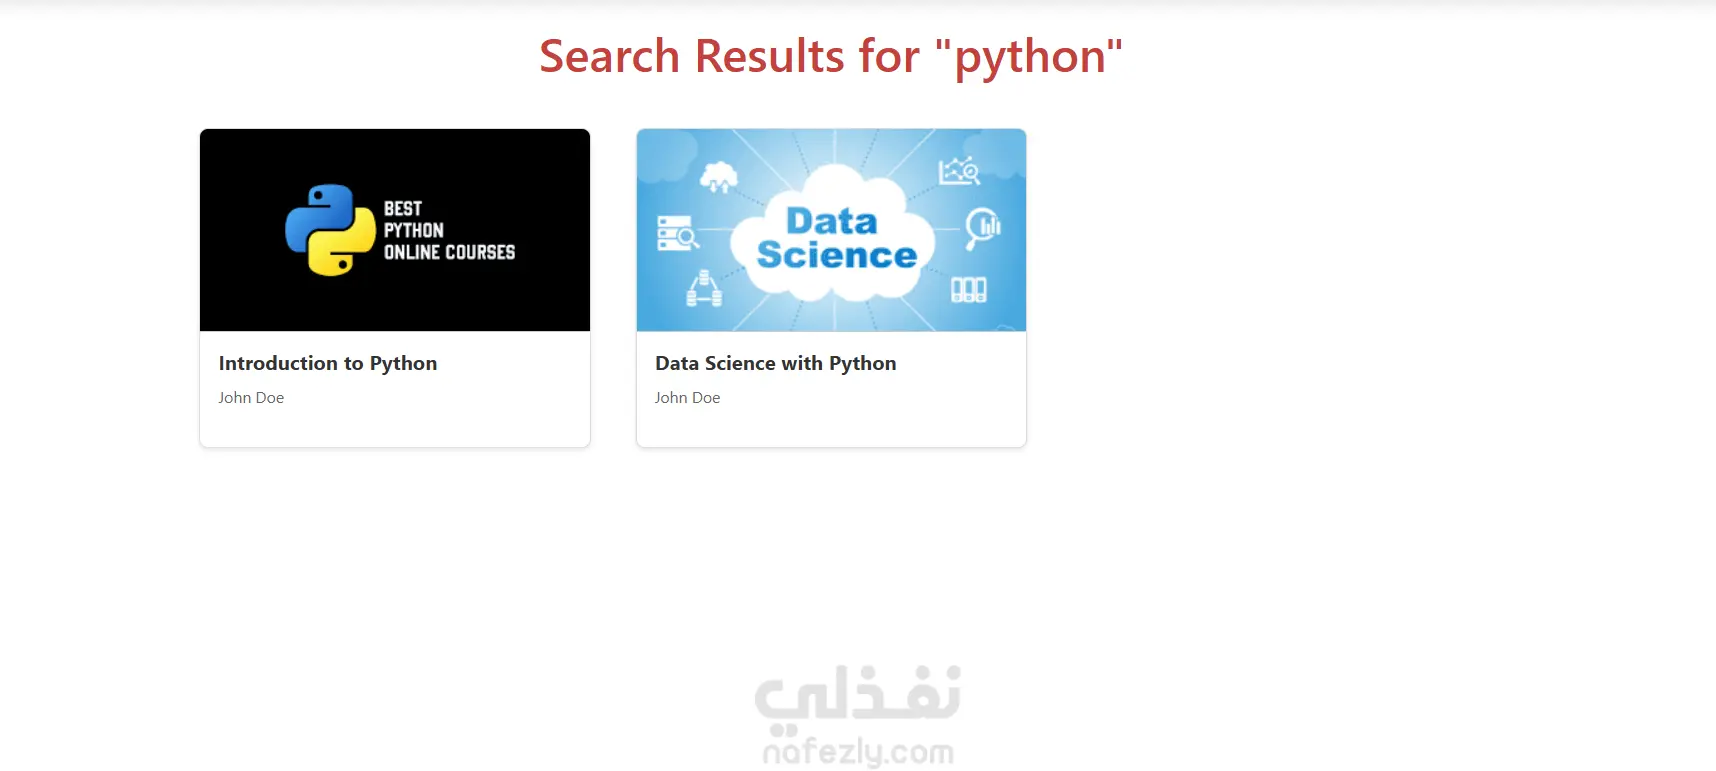
Task: Open the Introduction to Python course title
Action: pyautogui.click(x=328, y=363)
